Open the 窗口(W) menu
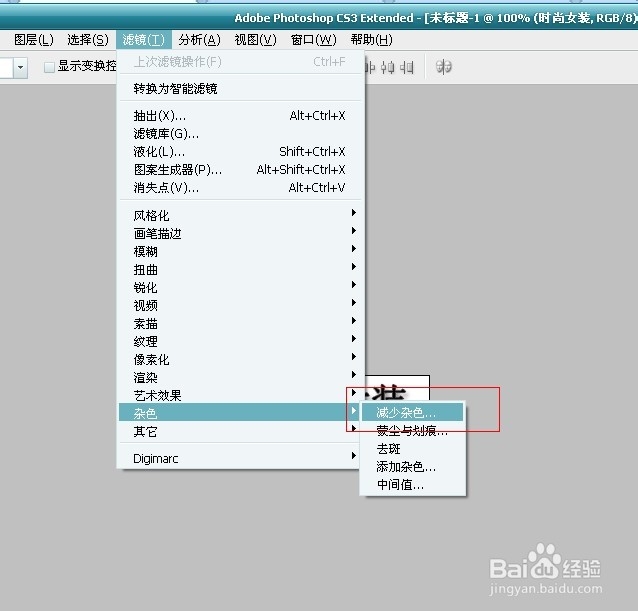The width and height of the screenshot is (638, 611). coord(313,40)
